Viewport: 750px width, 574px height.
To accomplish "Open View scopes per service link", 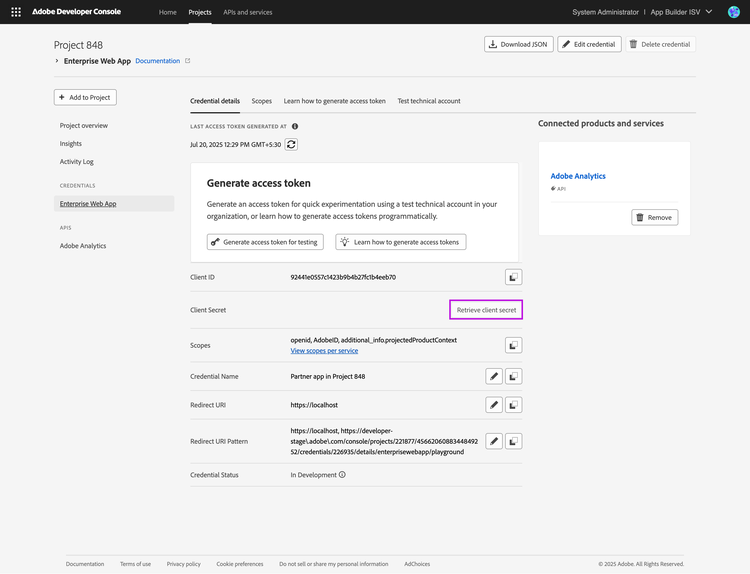I will pos(325,351).
